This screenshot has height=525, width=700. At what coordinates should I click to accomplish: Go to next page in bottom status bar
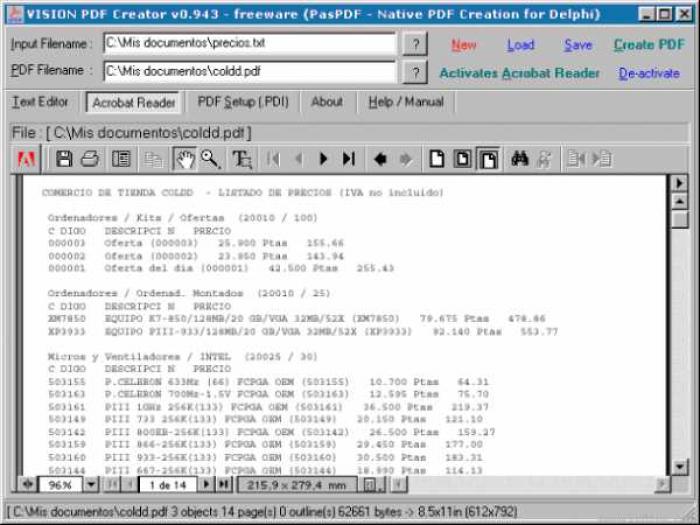pos(206,484)
